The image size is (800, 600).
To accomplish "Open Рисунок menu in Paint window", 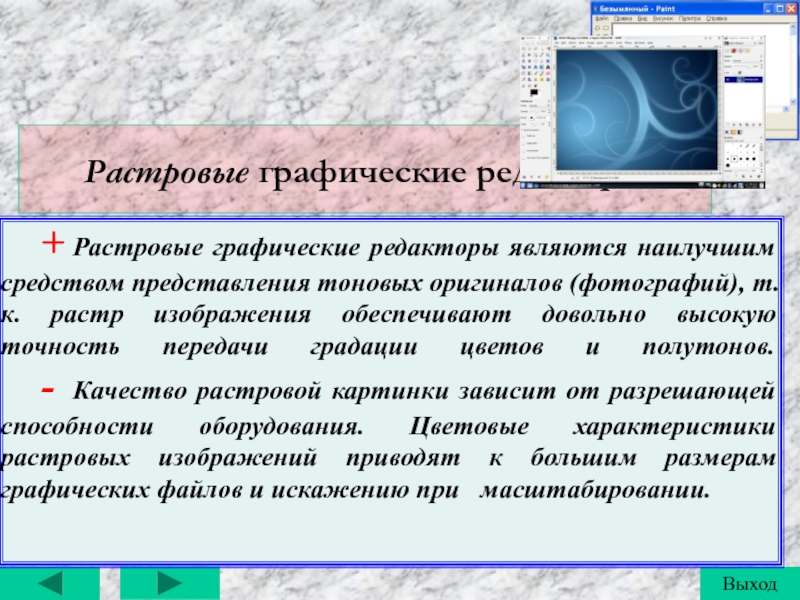I will pyautogui.click(x=663, y=18).
